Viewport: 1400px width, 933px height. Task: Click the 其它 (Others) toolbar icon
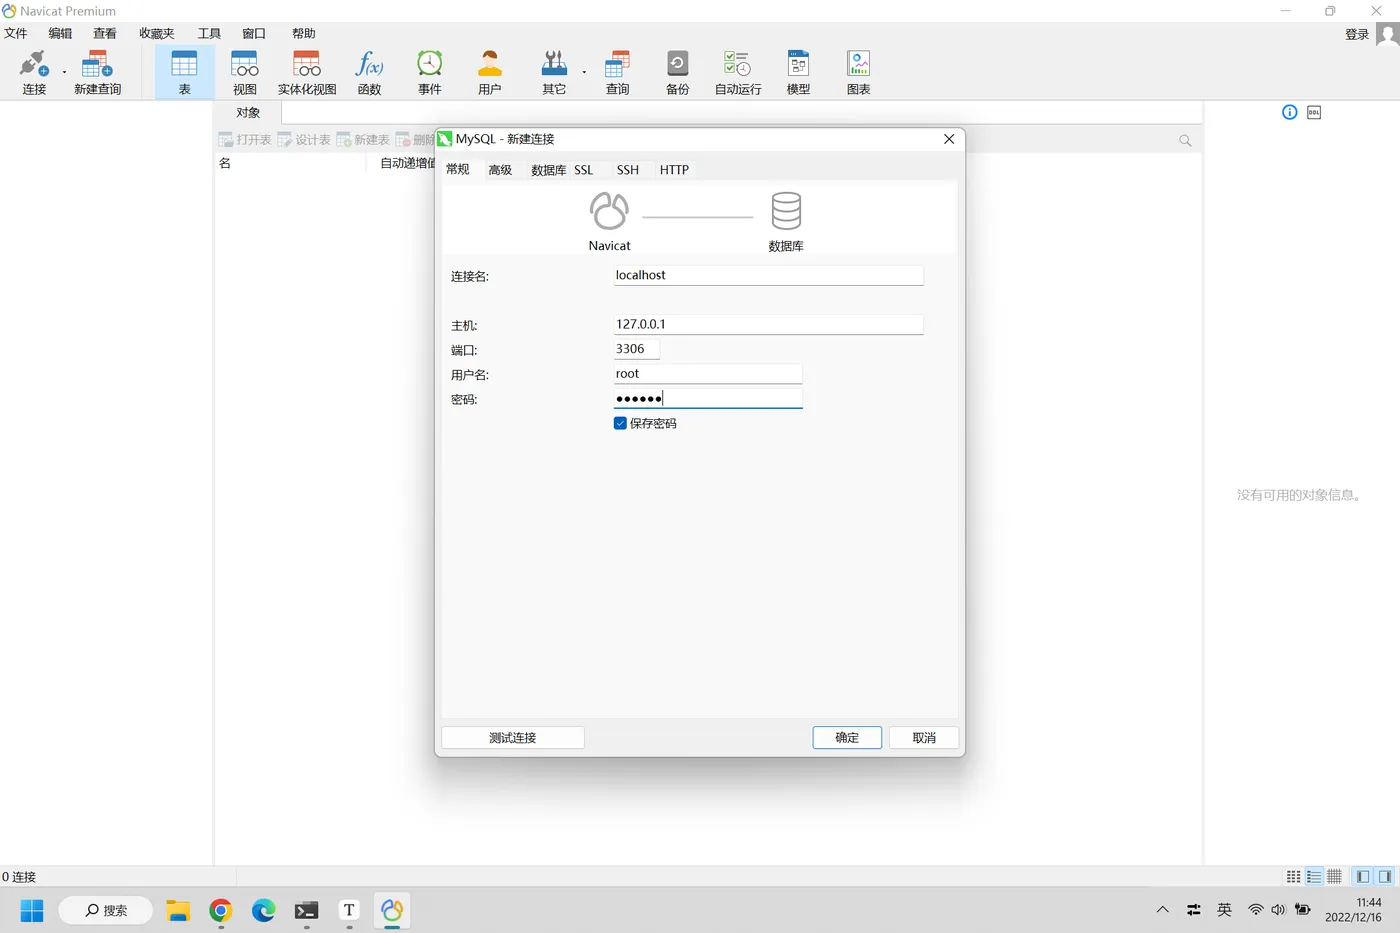click(x=554, y=72)
